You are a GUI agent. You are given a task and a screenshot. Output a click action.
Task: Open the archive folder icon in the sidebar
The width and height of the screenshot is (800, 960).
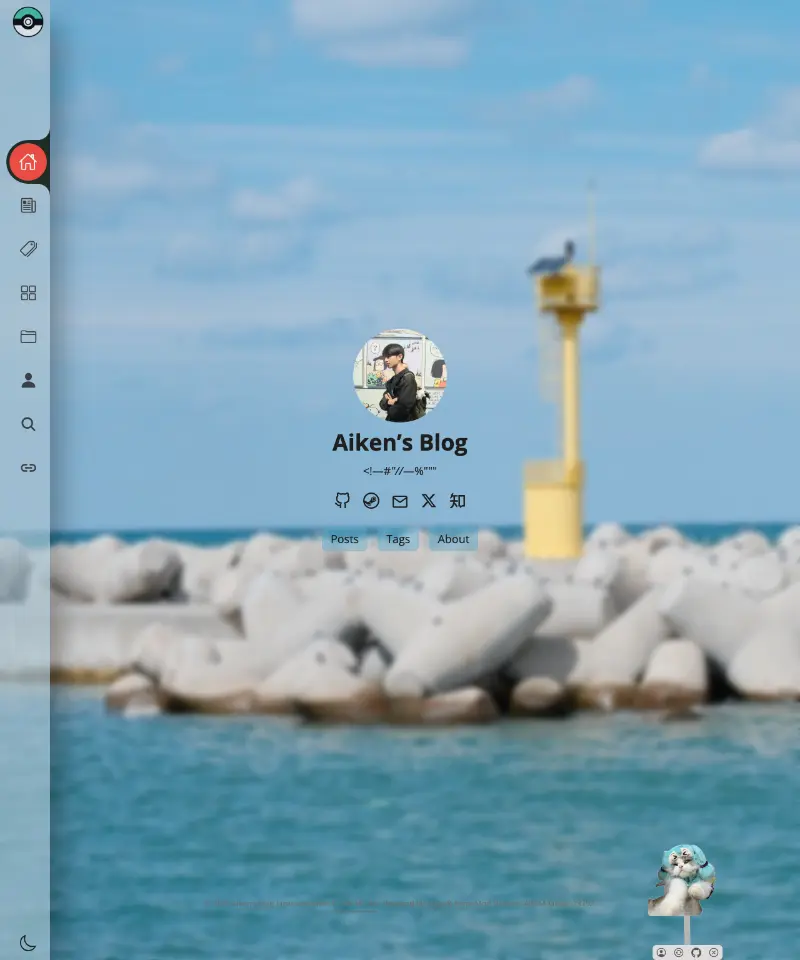[x=28, y=336]
